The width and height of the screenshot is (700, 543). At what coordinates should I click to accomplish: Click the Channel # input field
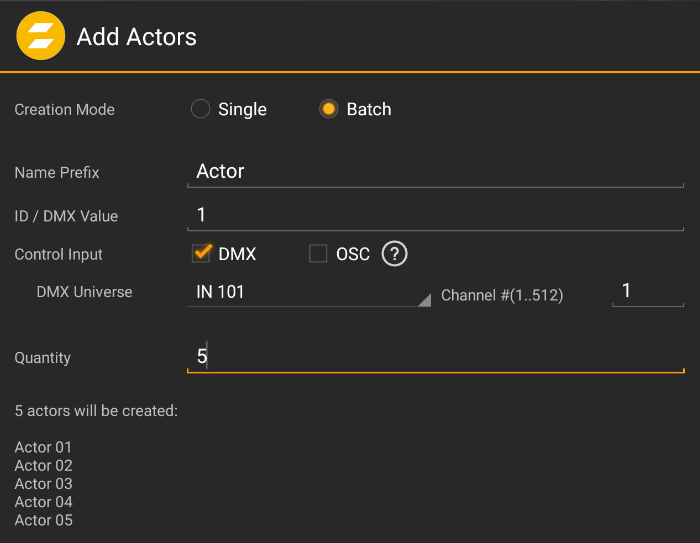pyautogui.click(x=648, y=292)
